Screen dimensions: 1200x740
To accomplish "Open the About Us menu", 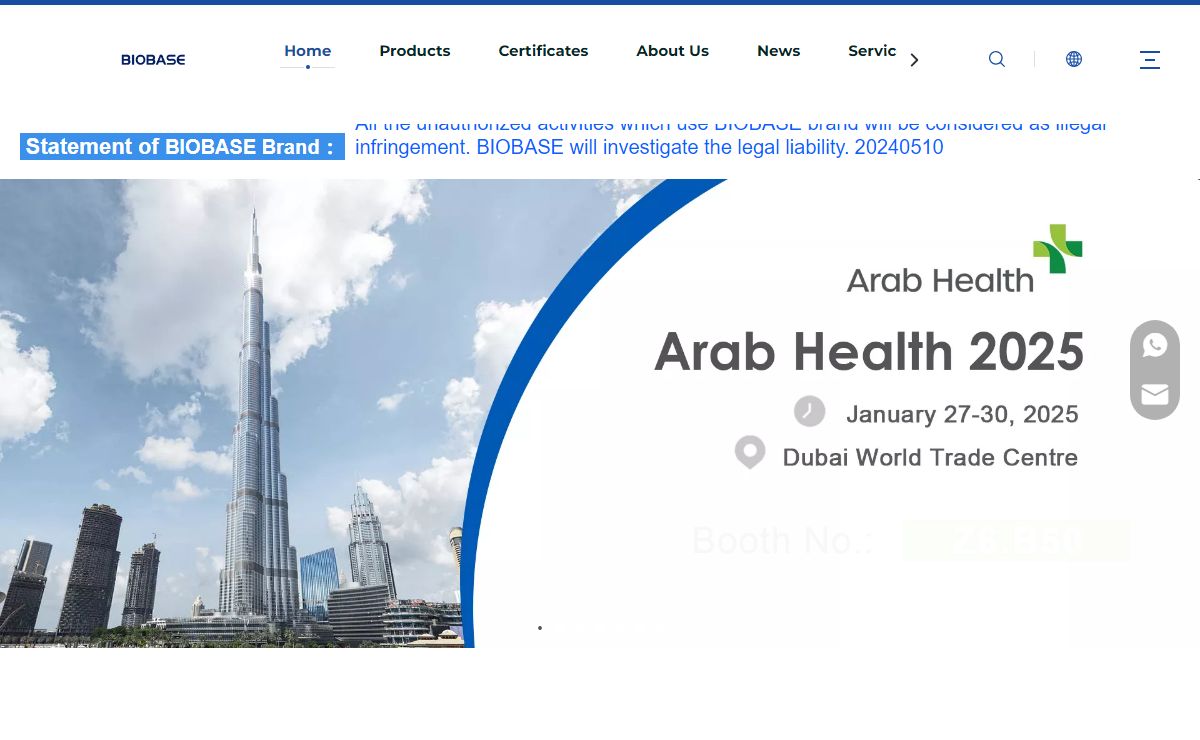I will [672, 51].
